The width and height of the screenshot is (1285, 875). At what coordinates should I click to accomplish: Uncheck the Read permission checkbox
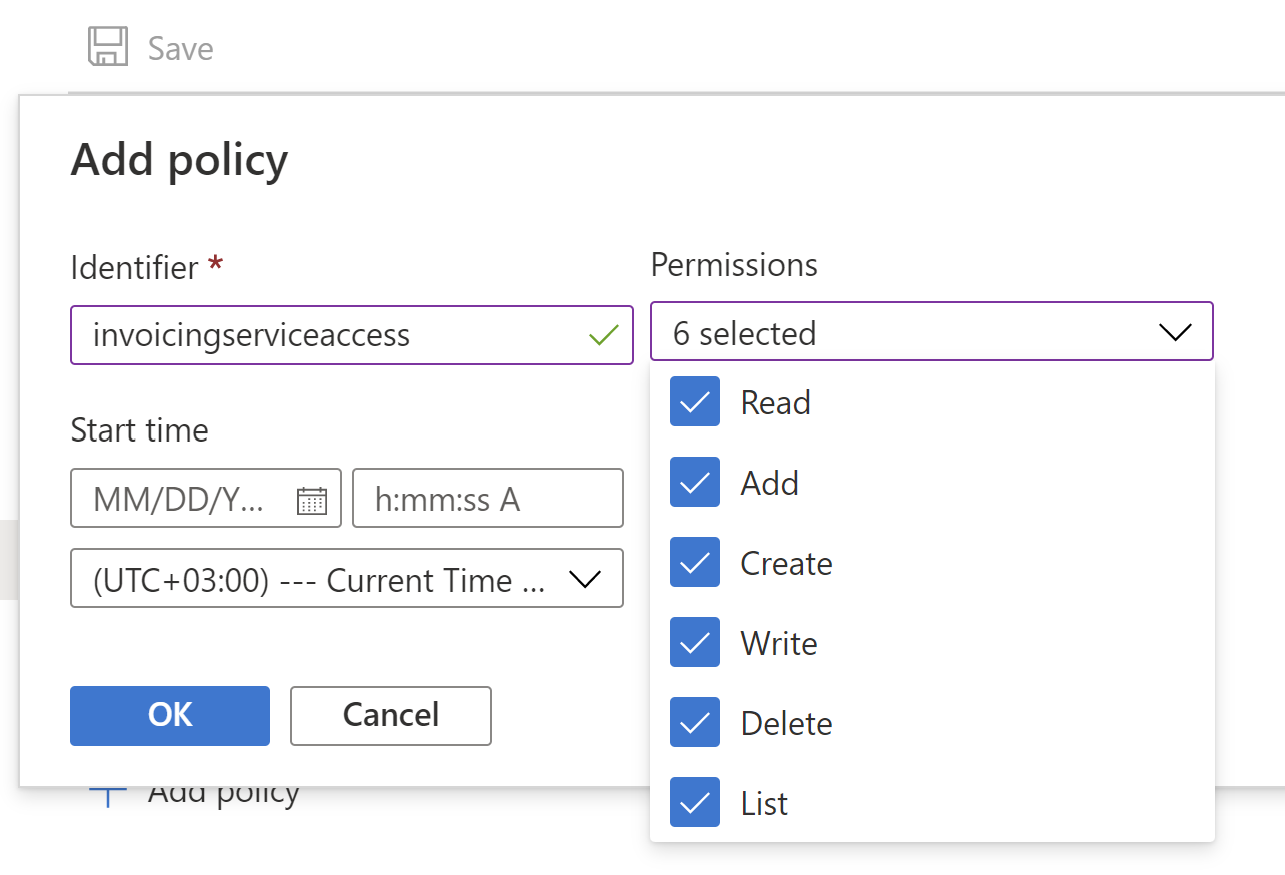(x=695, y=402)
